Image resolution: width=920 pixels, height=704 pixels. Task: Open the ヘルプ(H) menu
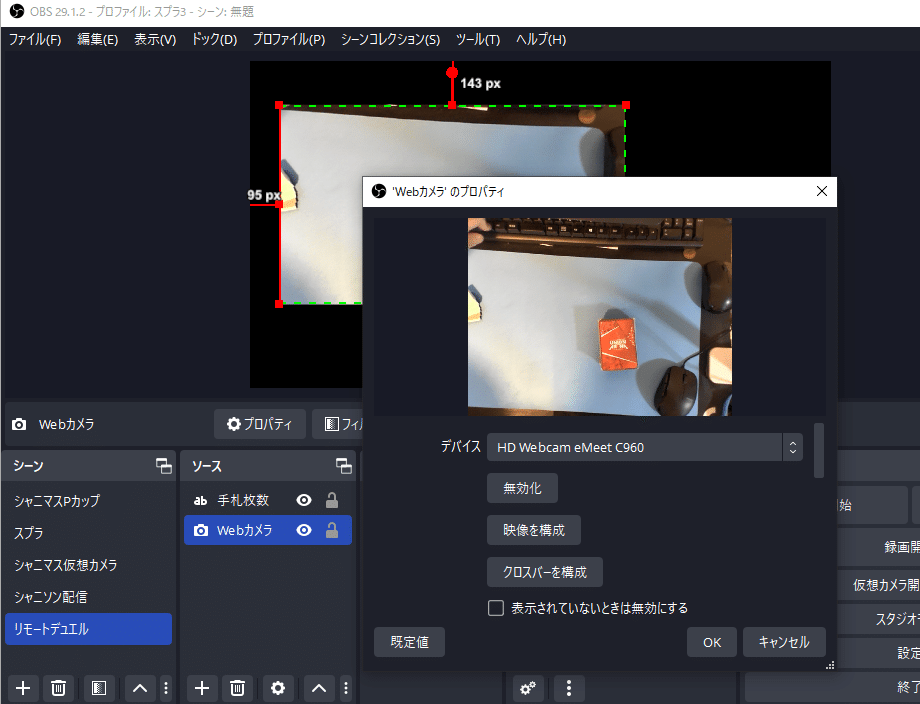click(x=540, y=39)
